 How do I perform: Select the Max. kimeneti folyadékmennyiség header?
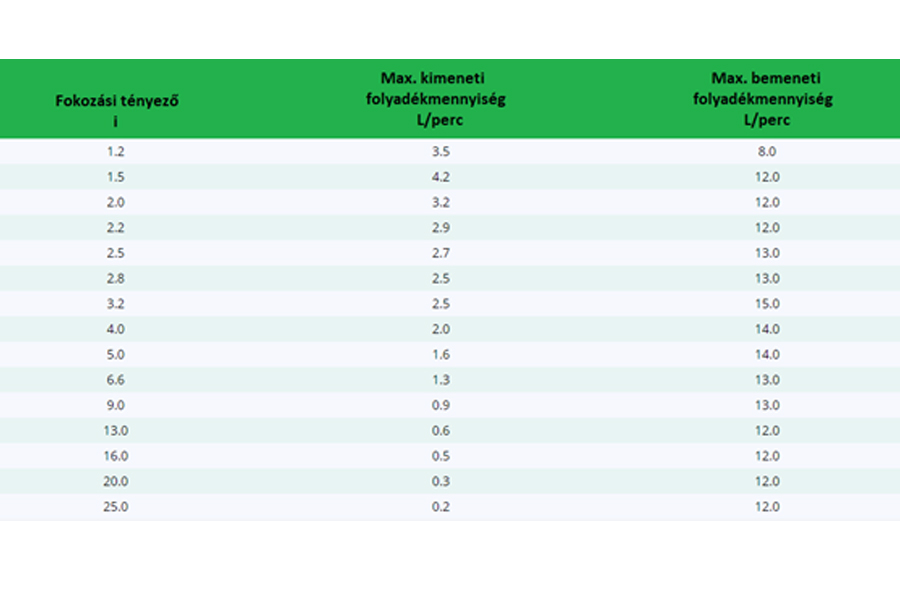coord(436,99)
